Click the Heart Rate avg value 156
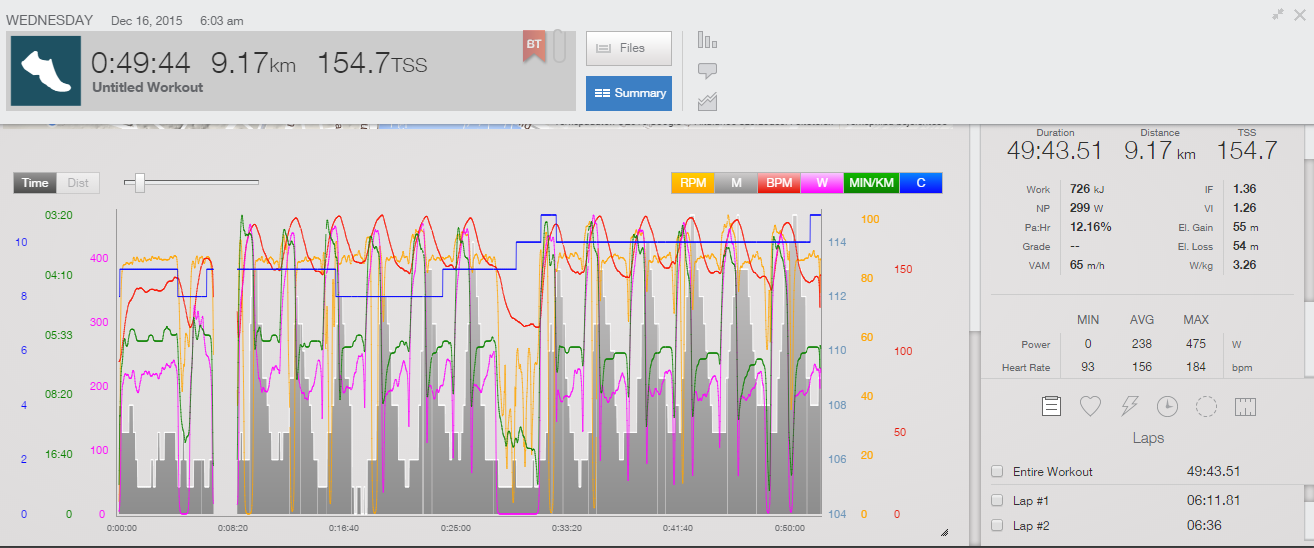The image size is (1314, 548). point(1141,368)
